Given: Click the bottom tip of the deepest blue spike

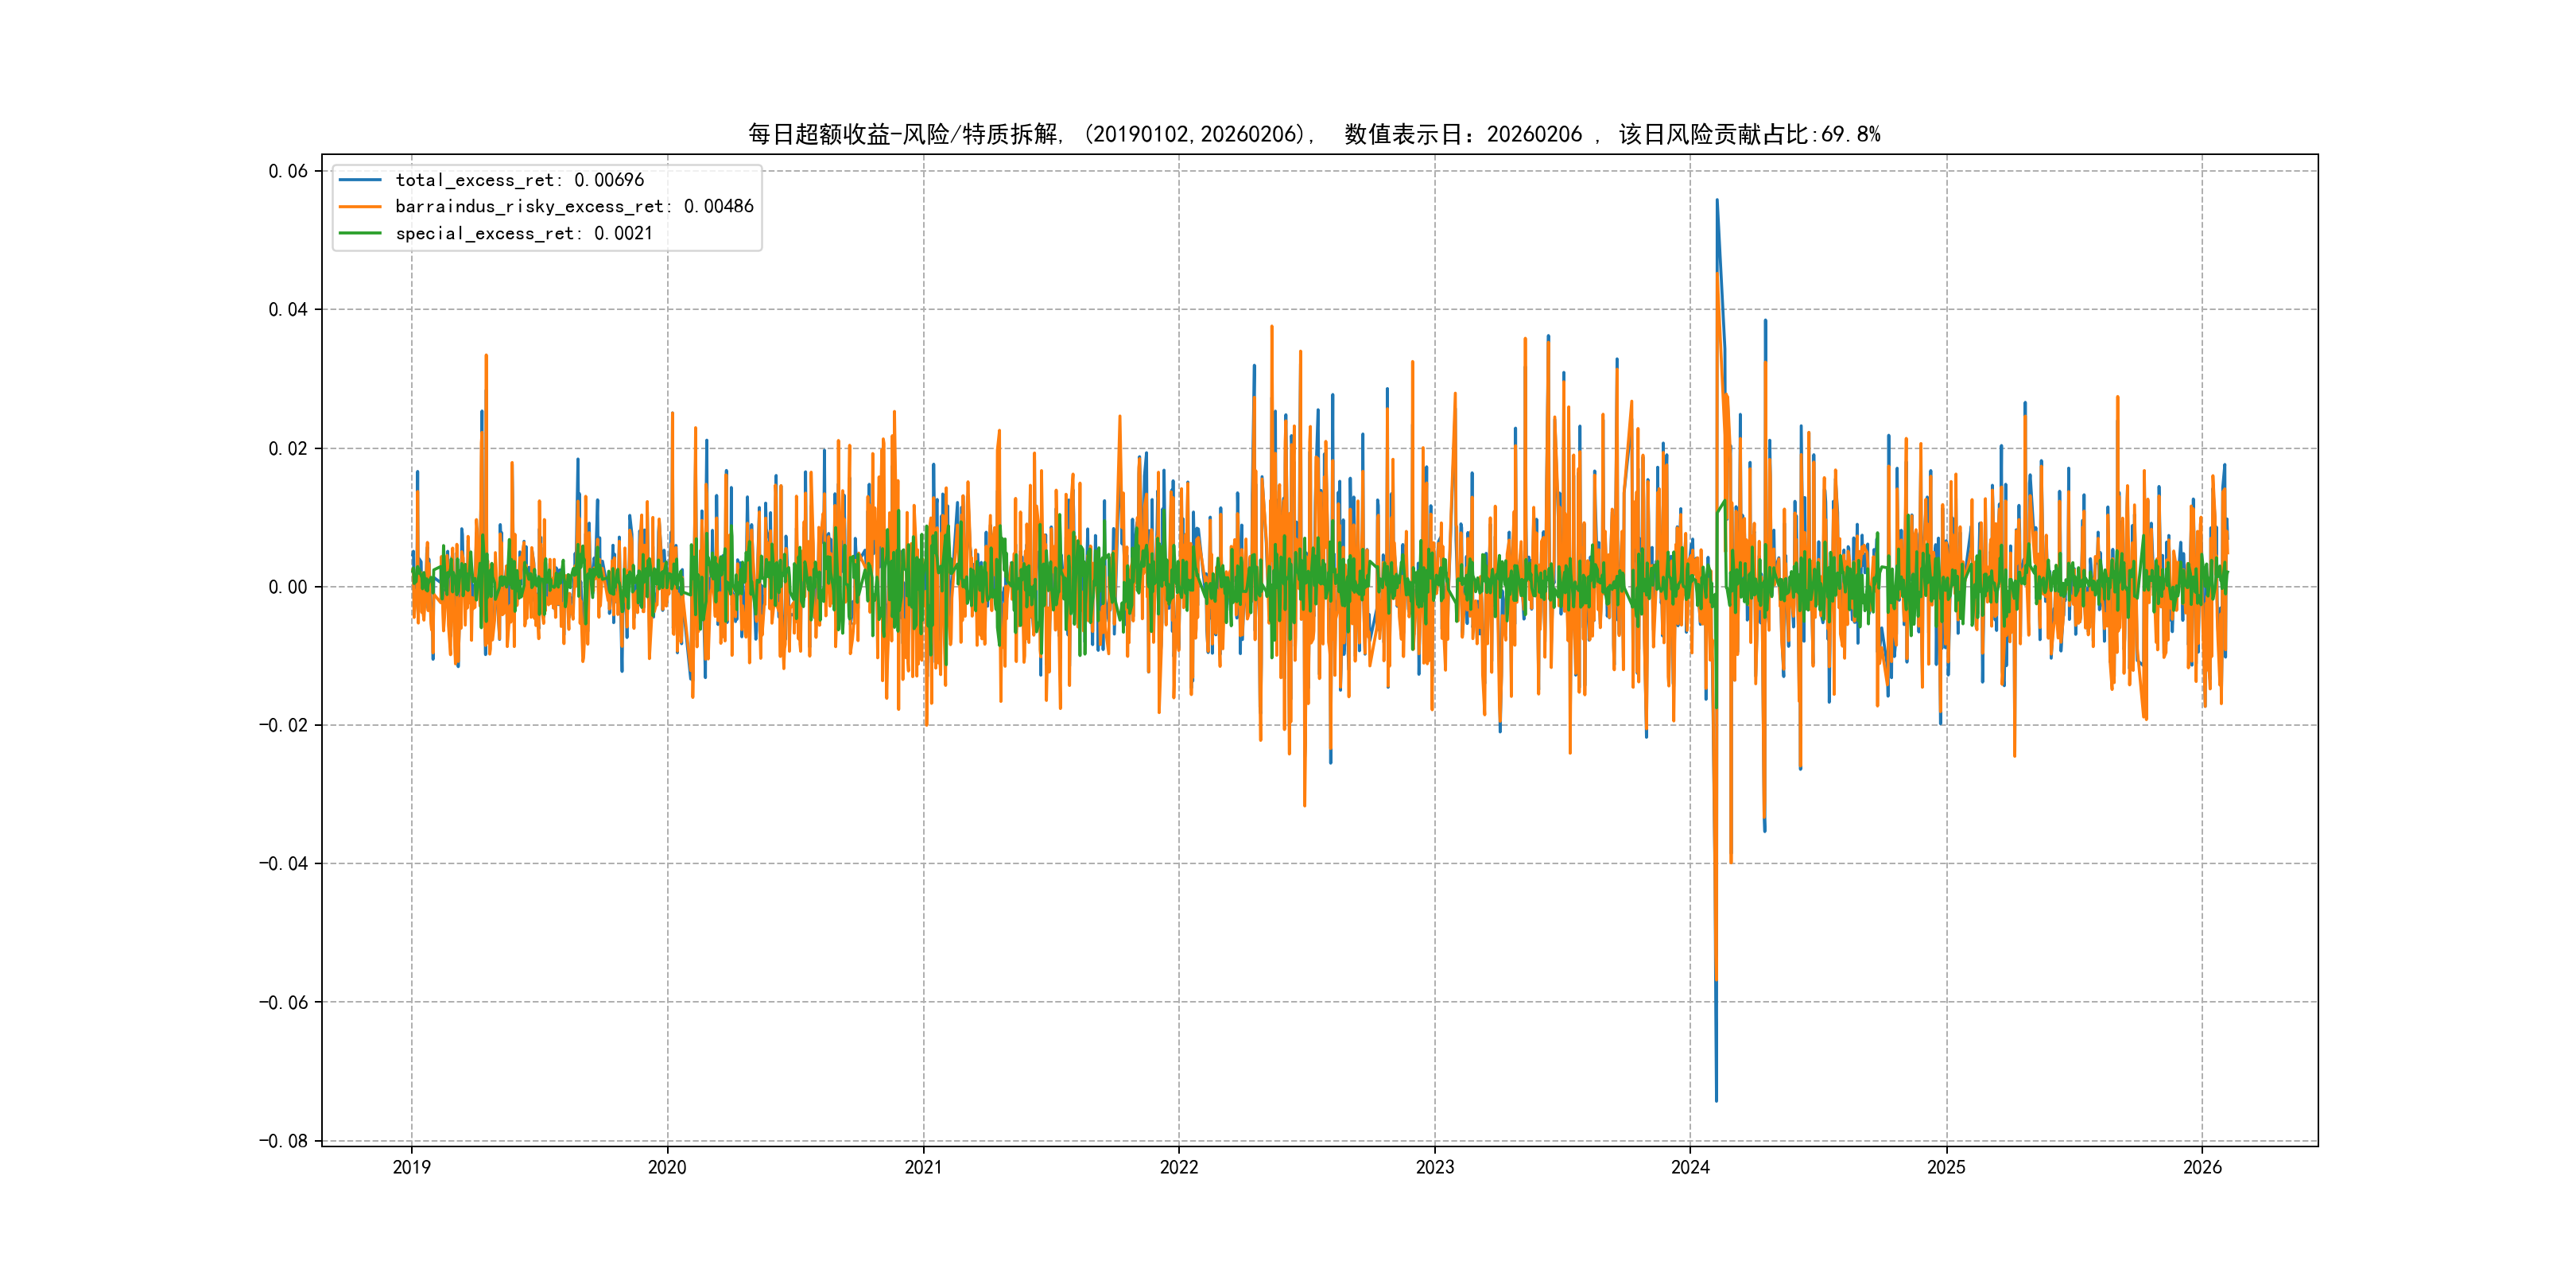Looking at the screenshot, I should click(1716, 1101).
